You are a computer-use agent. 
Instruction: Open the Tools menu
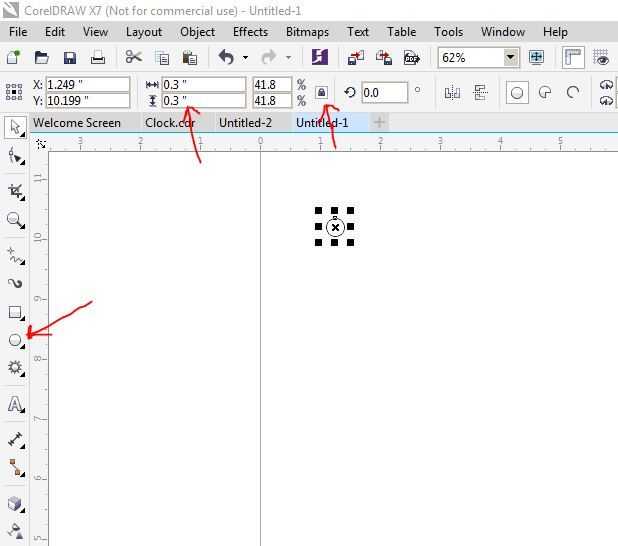click(449, 32)
